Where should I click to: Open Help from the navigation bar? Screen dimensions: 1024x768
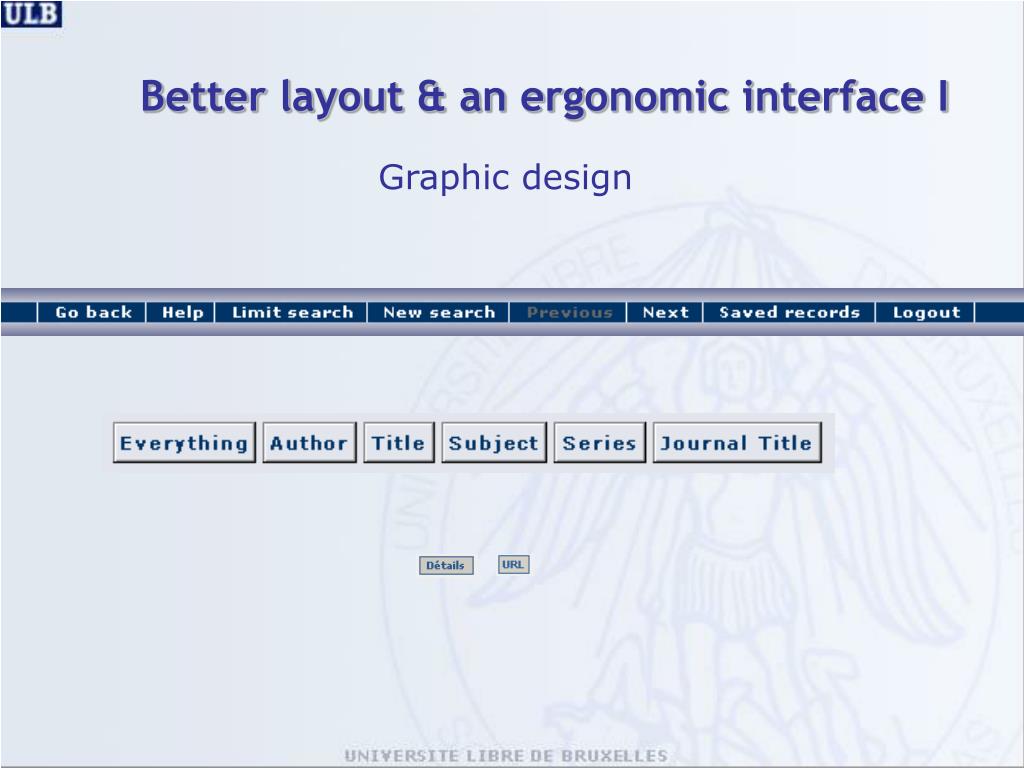182,312
